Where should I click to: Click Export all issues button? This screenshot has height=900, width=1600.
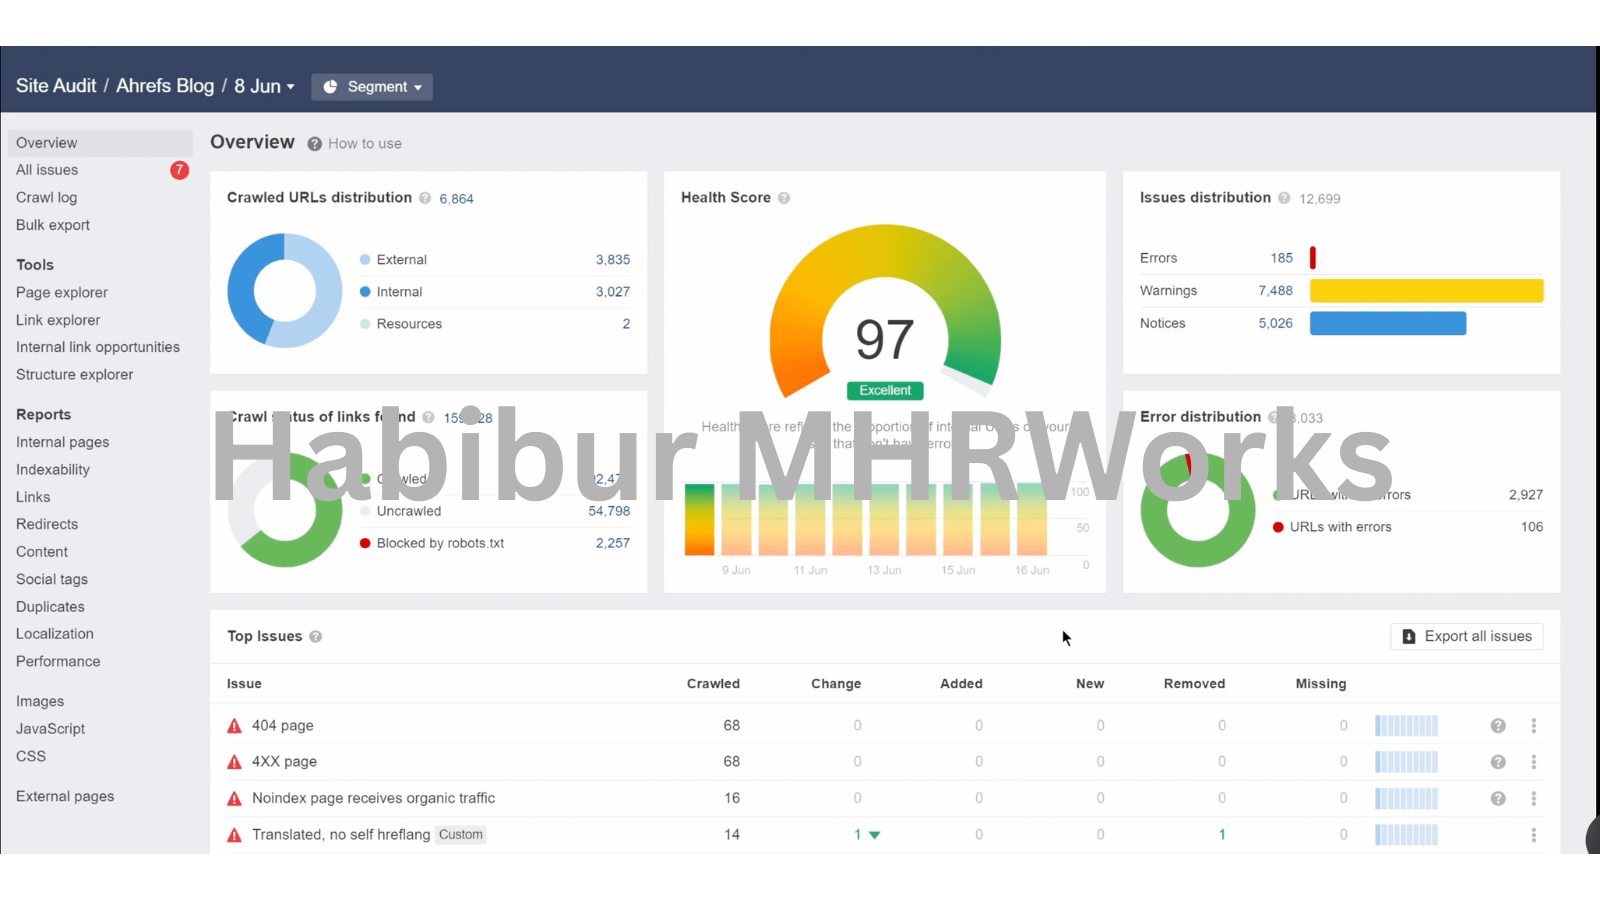coord(1466,637)
